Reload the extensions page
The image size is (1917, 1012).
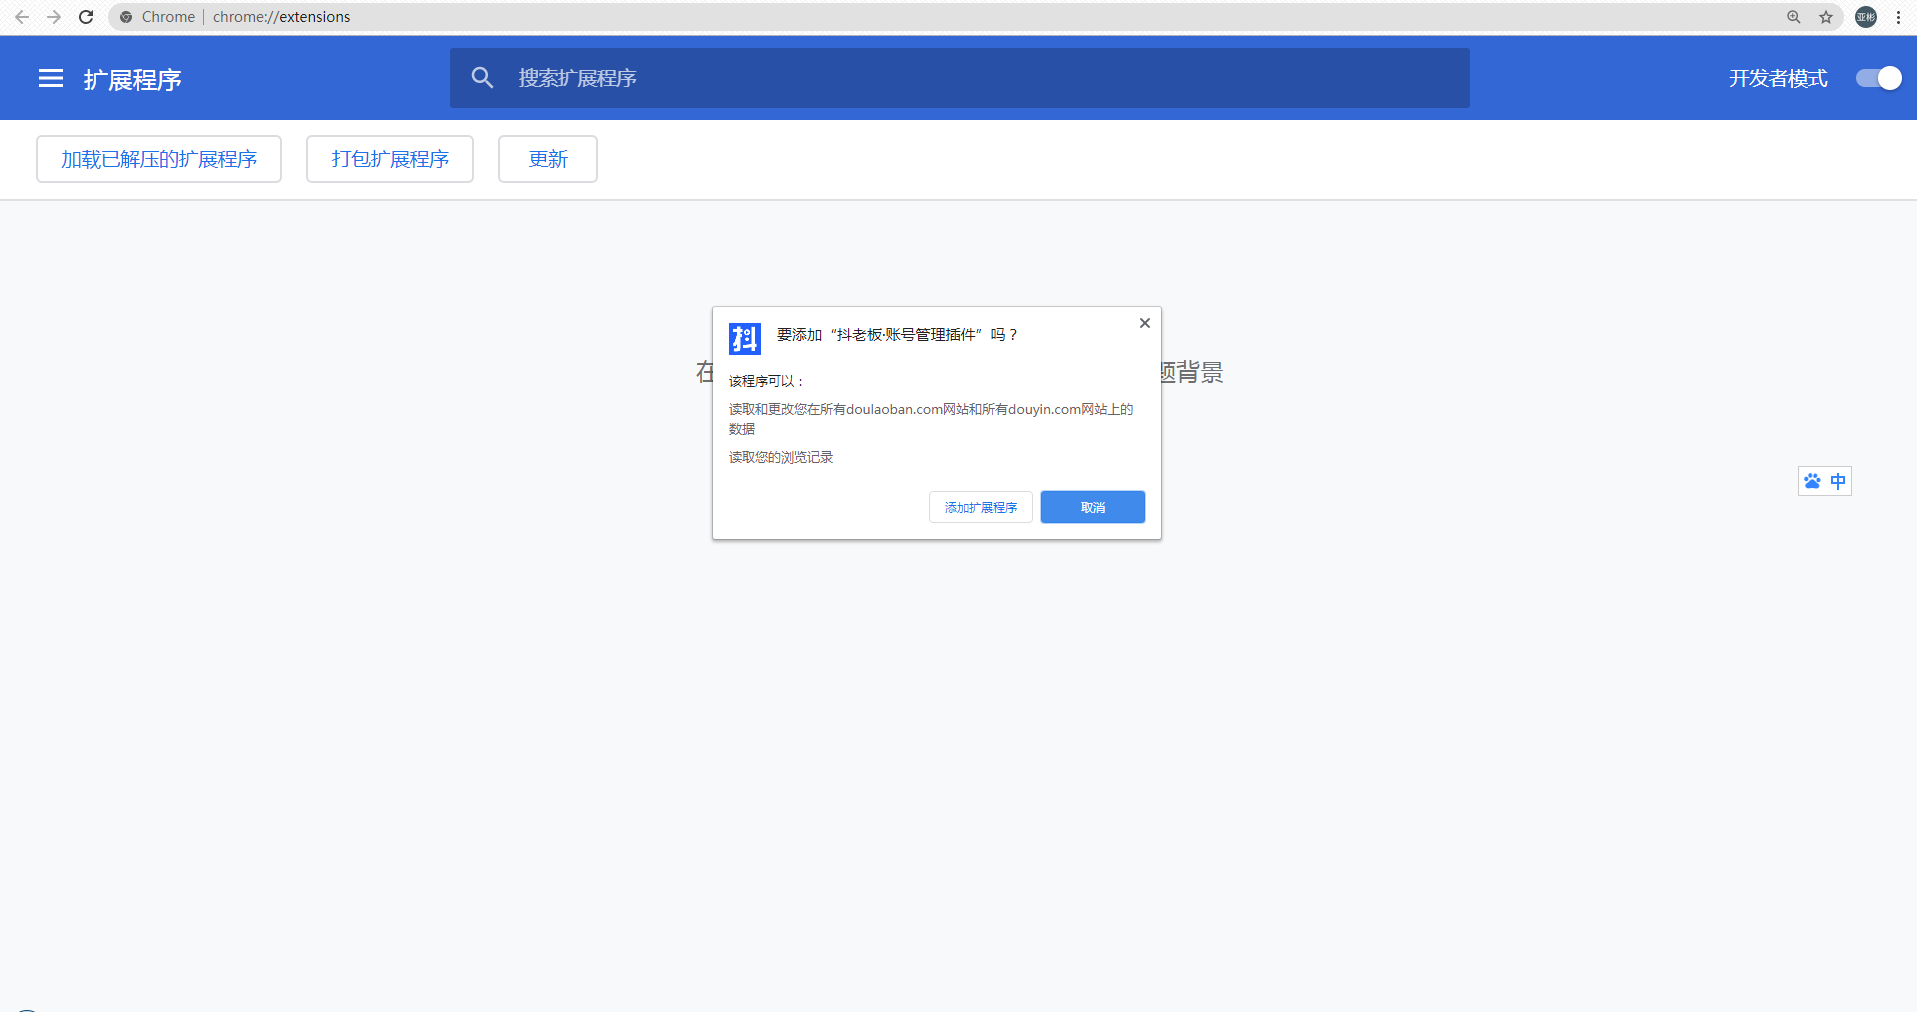[x=86, y=17]
